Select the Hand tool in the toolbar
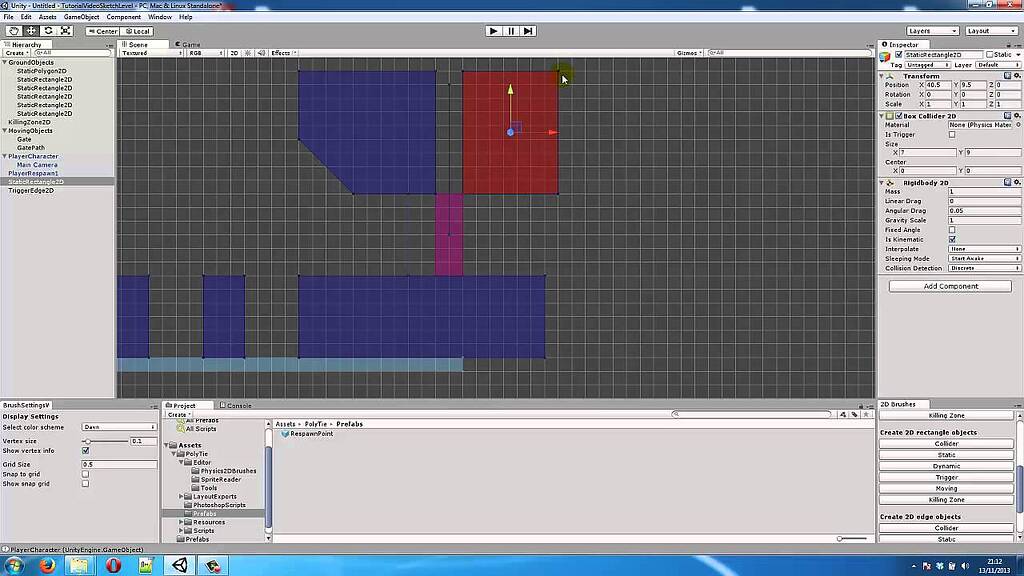Screen dimensions: 1024x576 pos(15,31)
